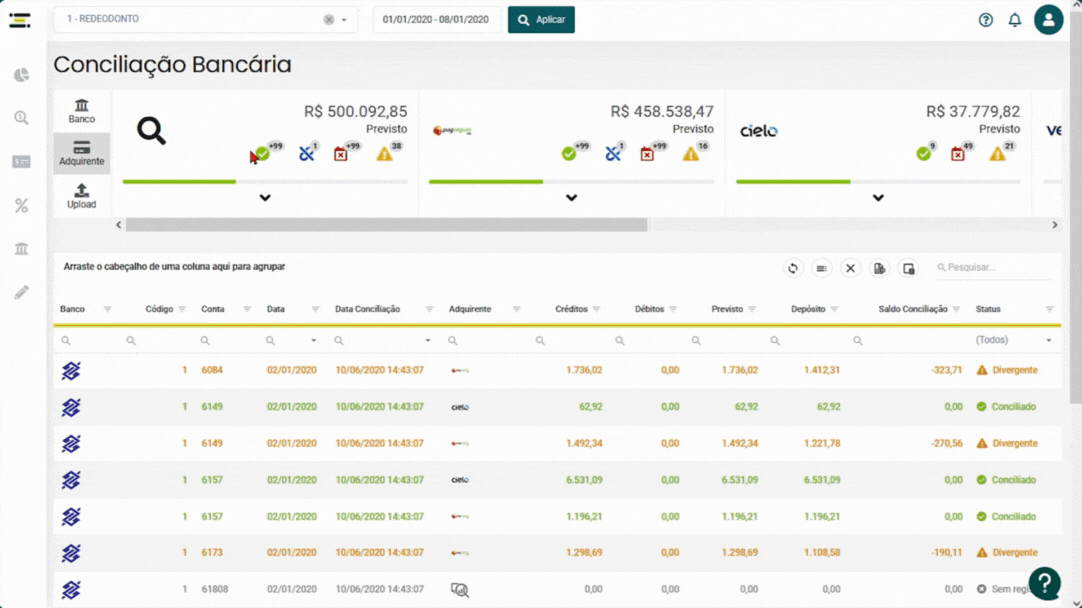Screen dimensions: 1082x608
Task: Click the warning triangle with 38 badge
Action: [384, 153]
